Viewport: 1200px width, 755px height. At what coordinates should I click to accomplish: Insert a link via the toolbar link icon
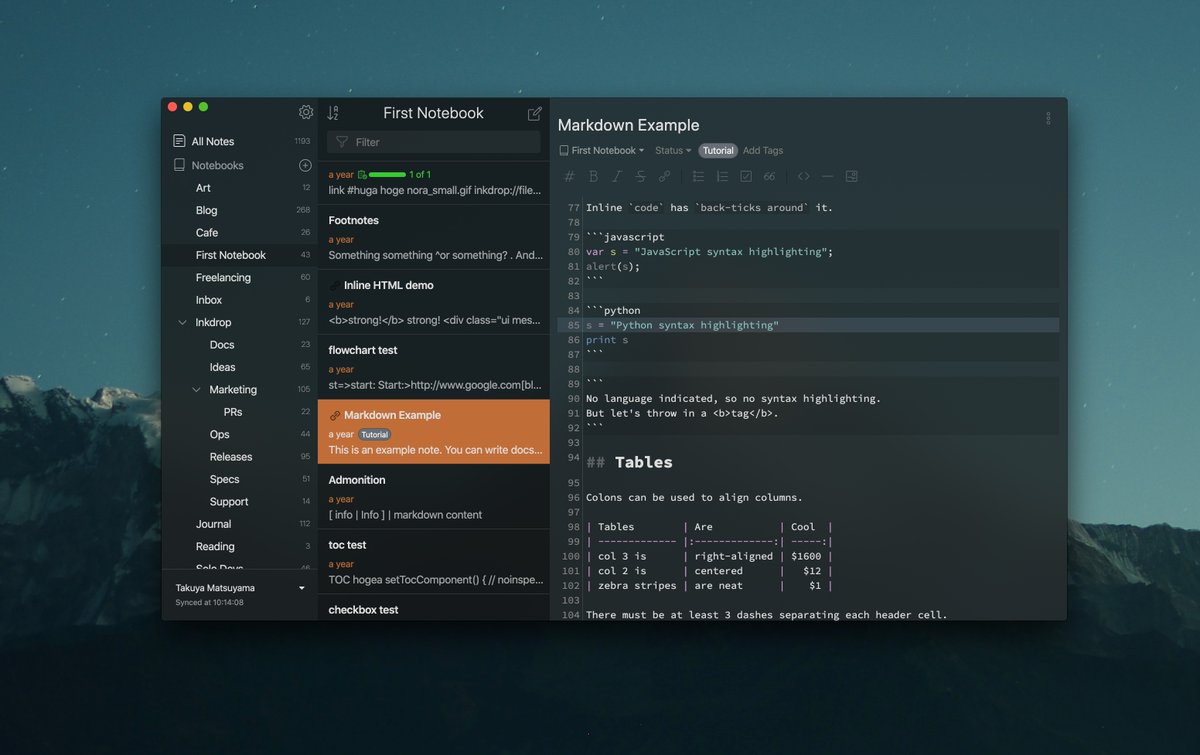pos(664,176)
